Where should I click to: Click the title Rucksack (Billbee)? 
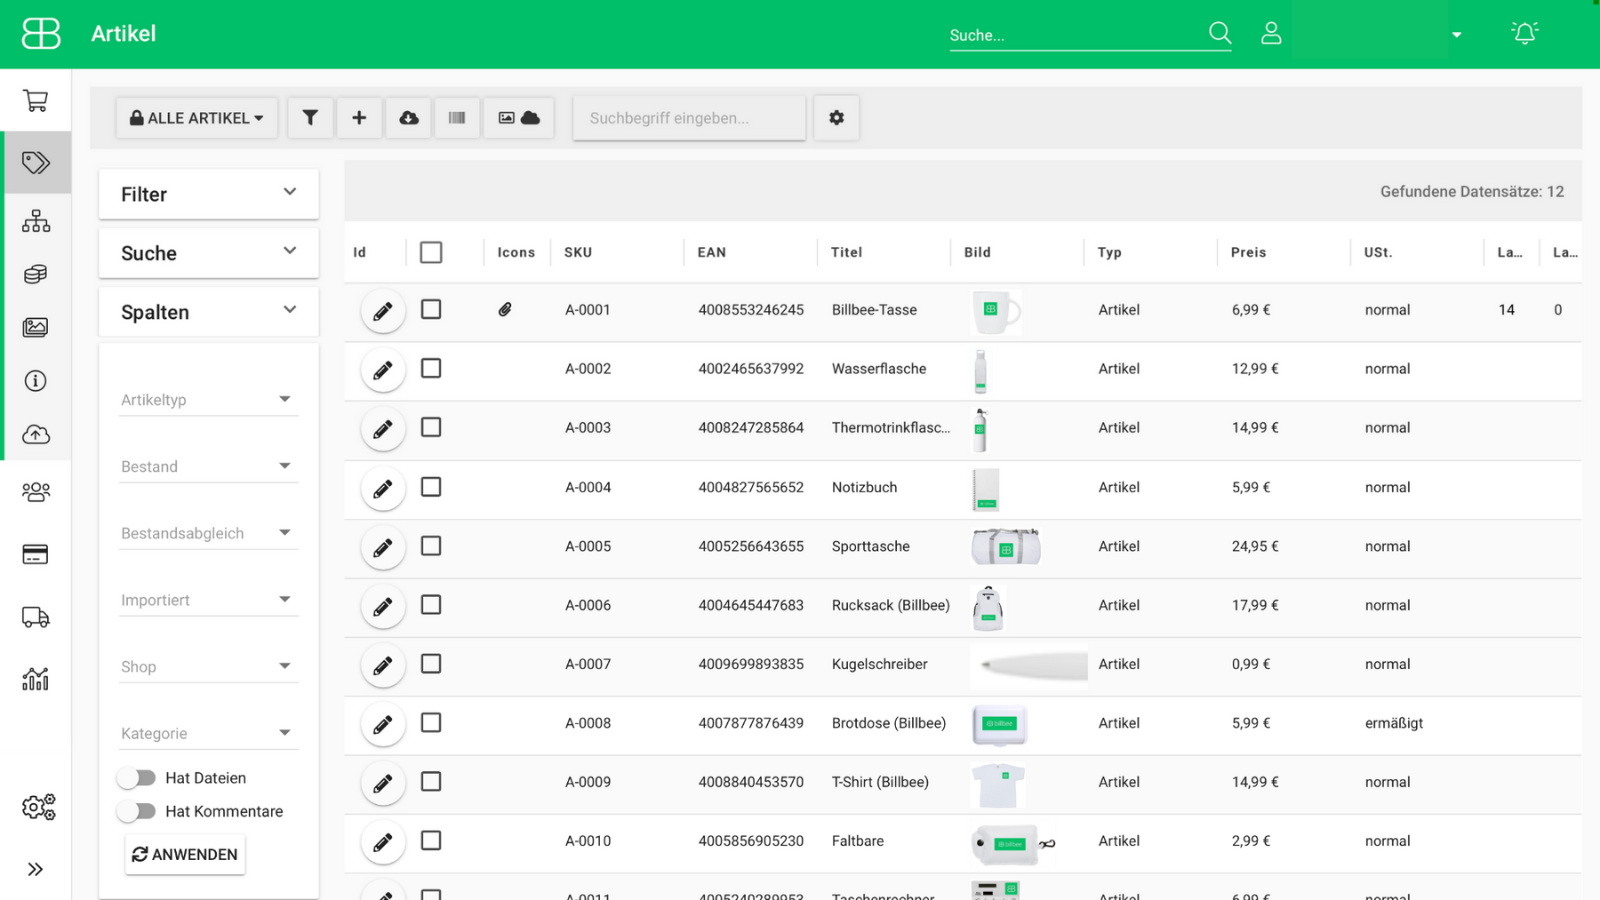(891, 605)
